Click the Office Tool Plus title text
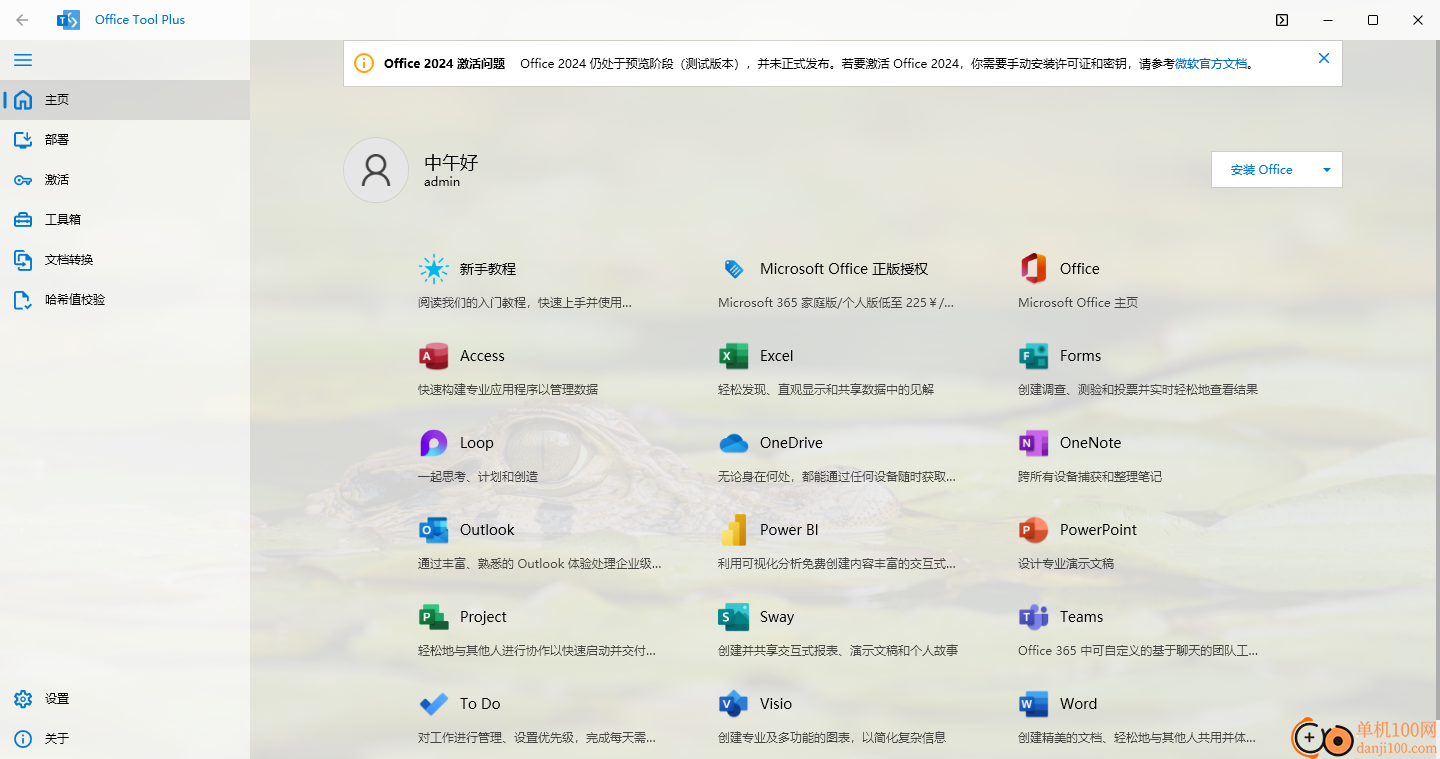 (x=140, y=19)
